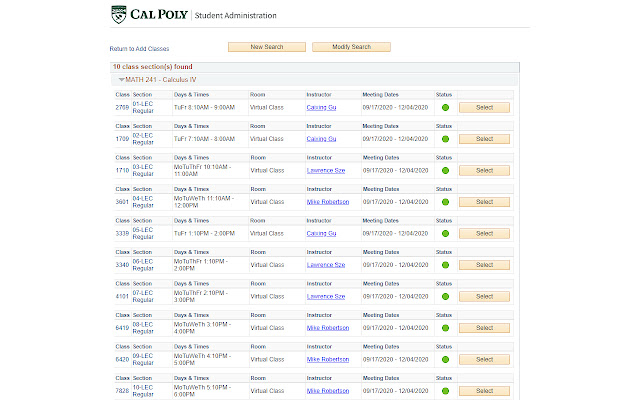Select class 4101 section 07-LEC
The height and width of the screenshot is (400, 640).
484,296
